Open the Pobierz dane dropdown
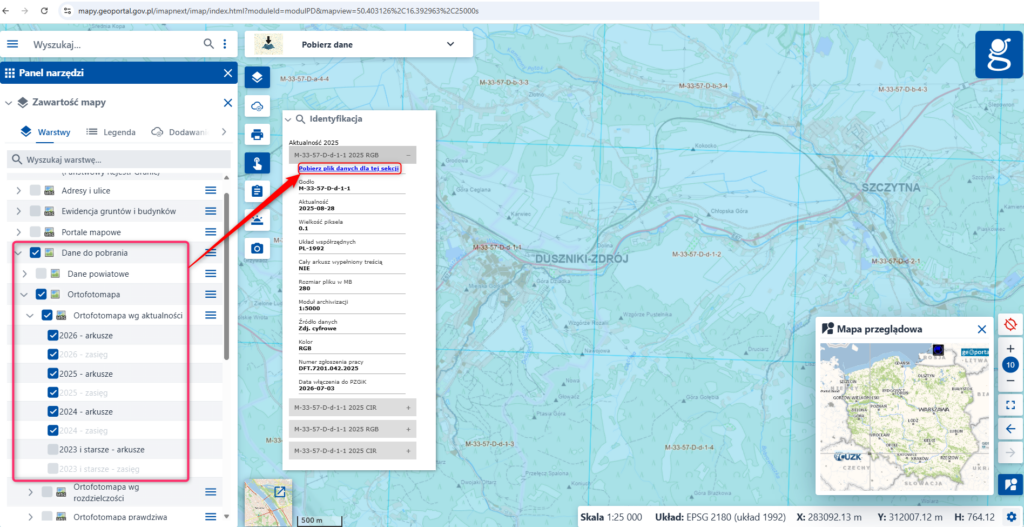 click(x=359, y=44)
